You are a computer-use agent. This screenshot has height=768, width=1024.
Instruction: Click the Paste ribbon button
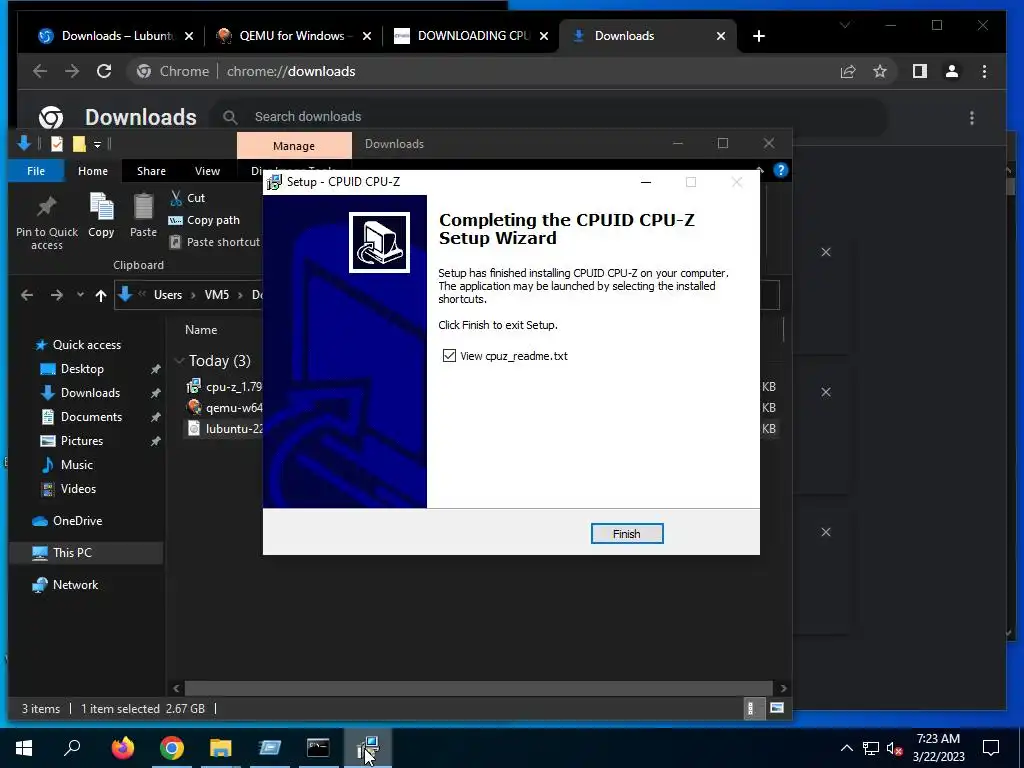click(143, 216)
